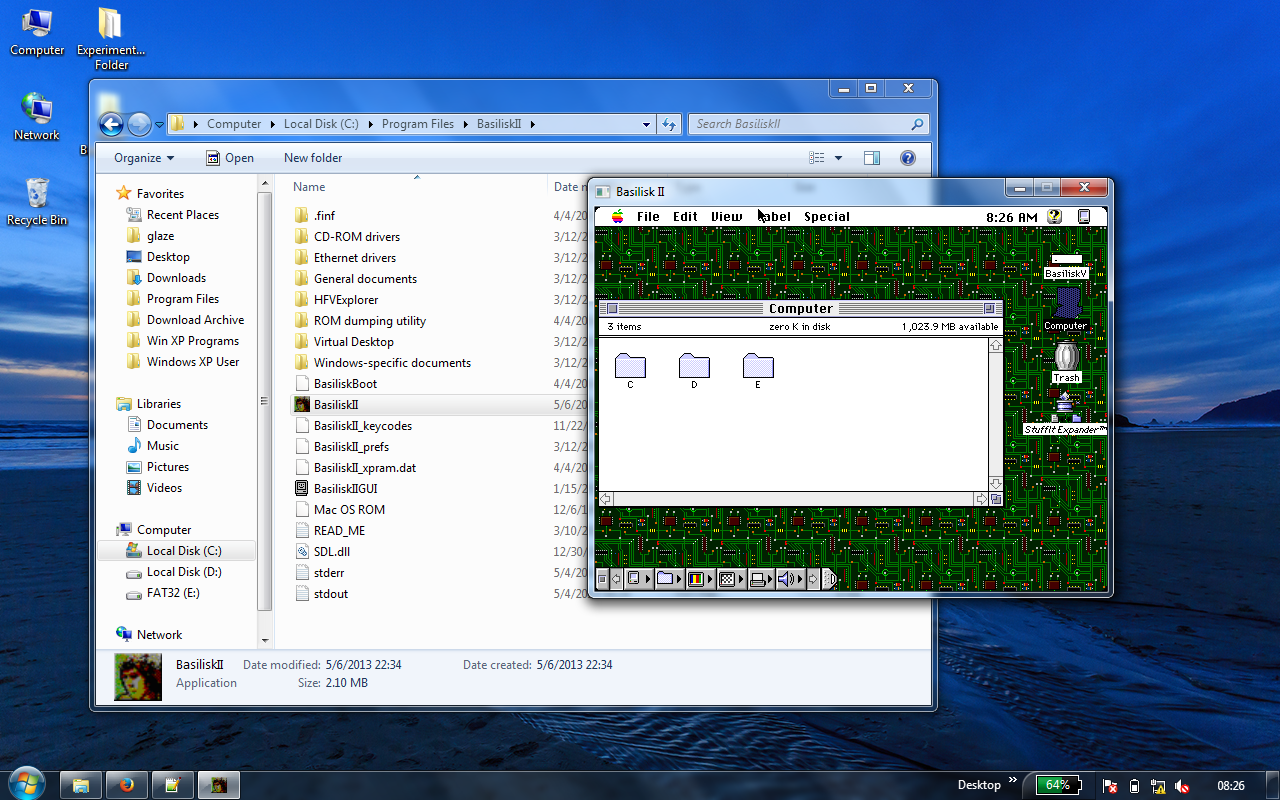This screenshot has height=800, width=1280.
Task: Select the BasiliskIIGUI application file
Action: point(345,489)
